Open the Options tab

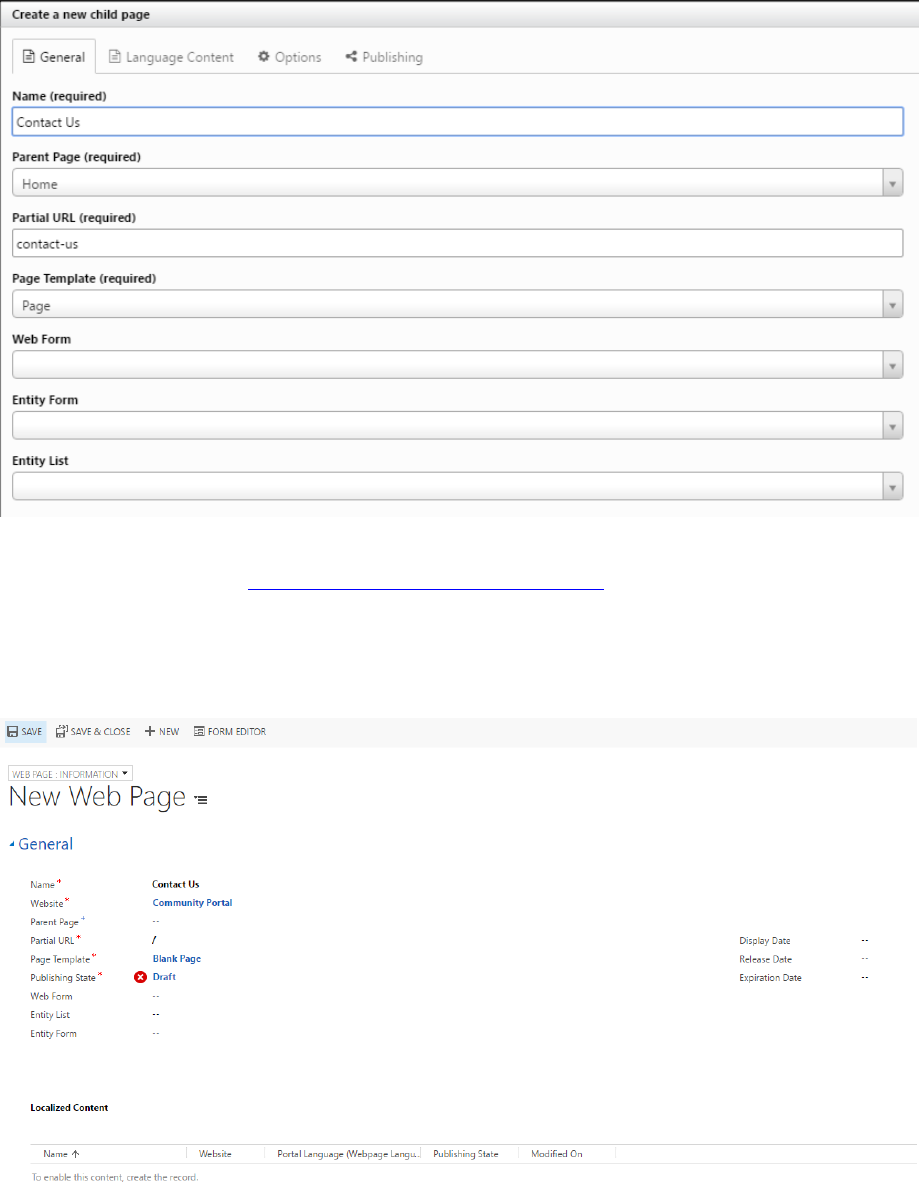[x=289, y=57]
